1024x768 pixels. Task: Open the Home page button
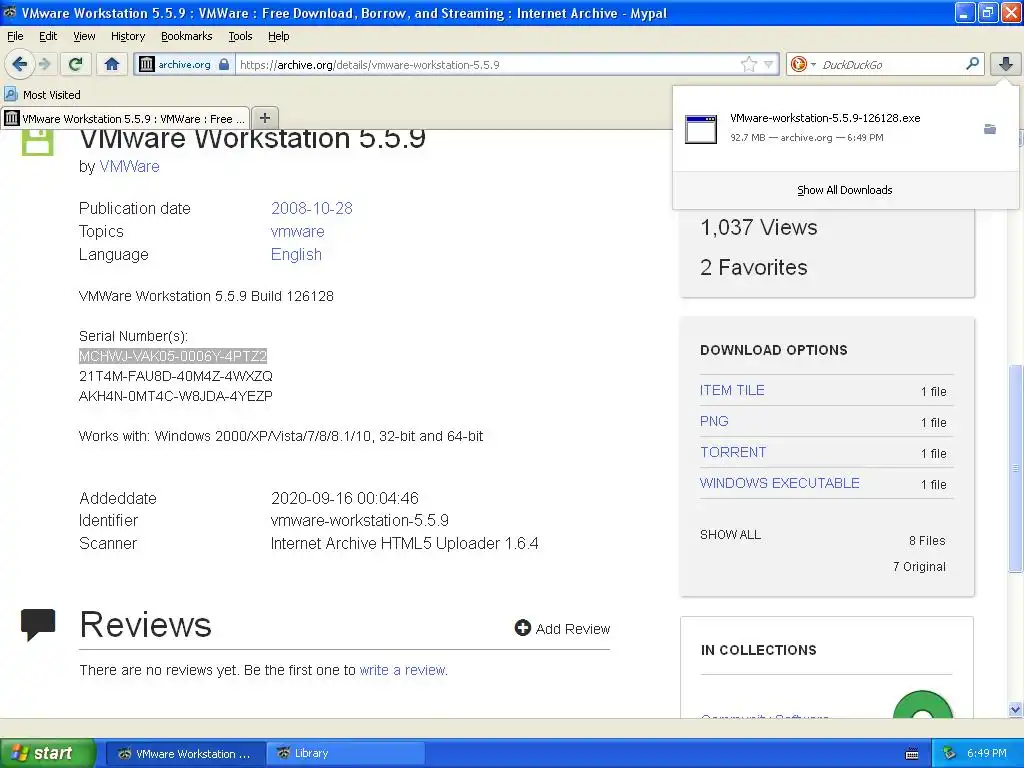(112, 64)
